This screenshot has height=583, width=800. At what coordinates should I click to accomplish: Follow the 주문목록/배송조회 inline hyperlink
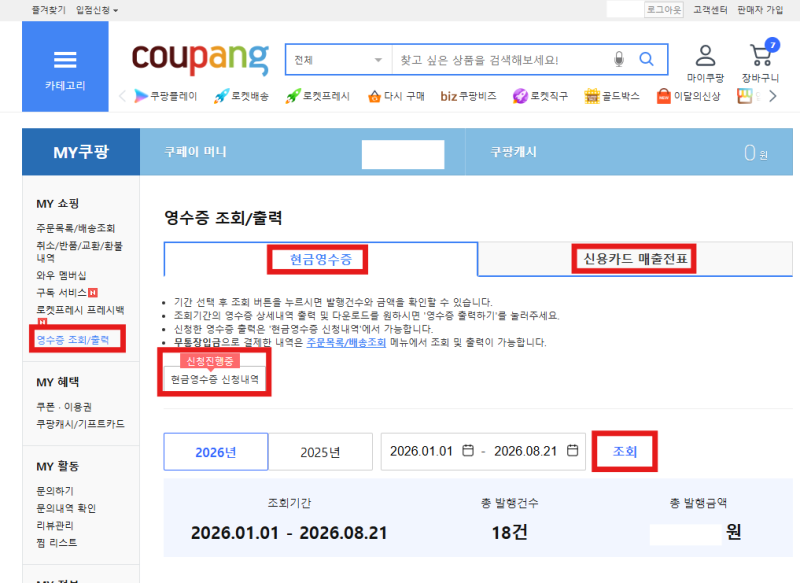coord(346,342)
